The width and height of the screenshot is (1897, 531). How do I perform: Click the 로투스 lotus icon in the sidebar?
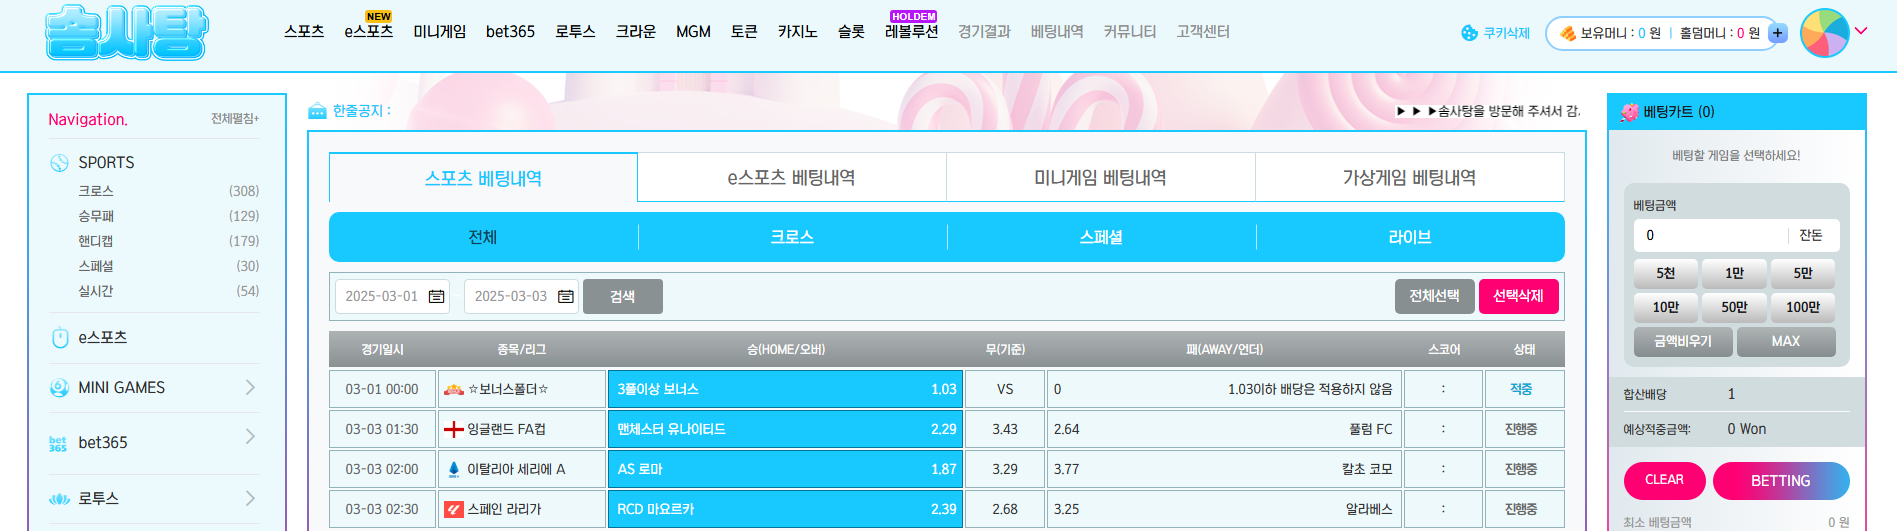59,499
